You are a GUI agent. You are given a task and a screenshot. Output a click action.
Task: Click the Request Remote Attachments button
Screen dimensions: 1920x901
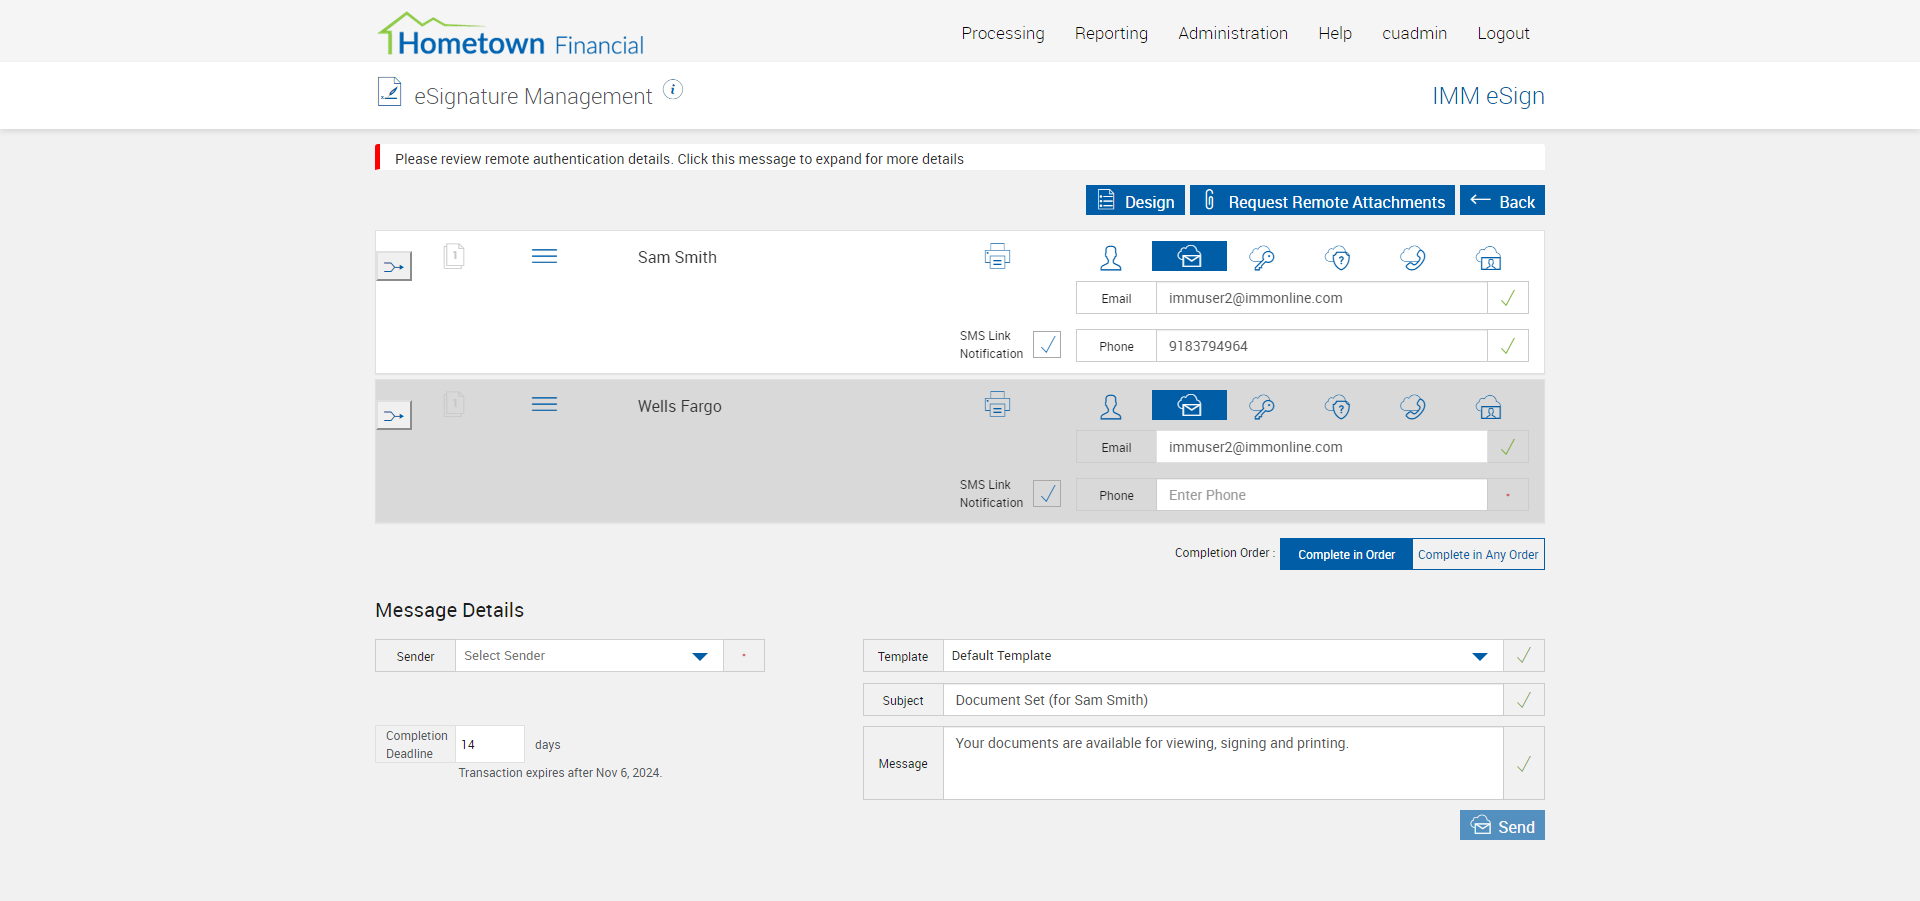click(1322, 201)
